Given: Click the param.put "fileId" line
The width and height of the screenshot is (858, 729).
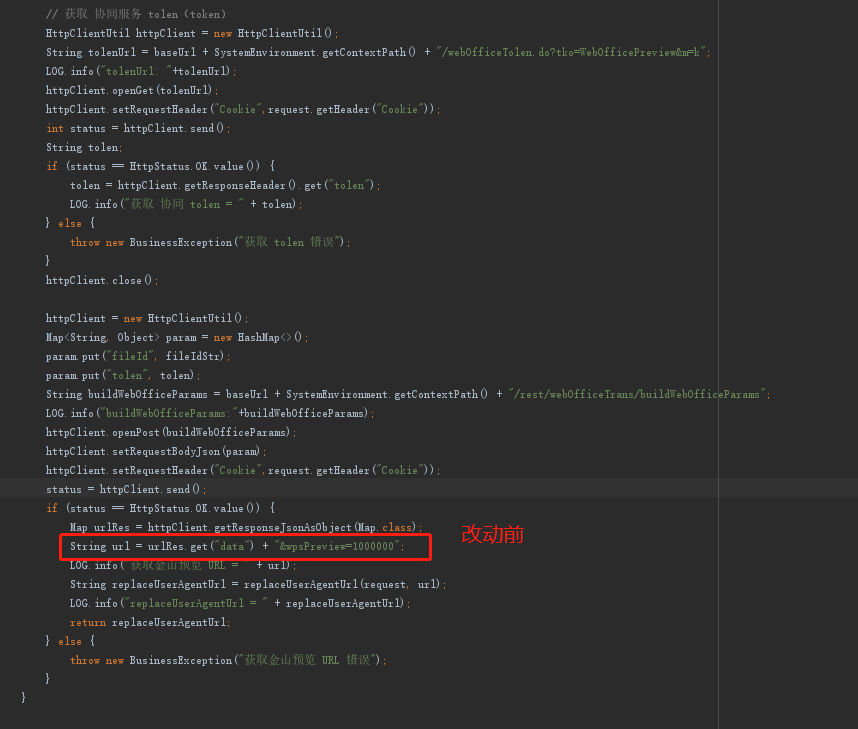Looking at the screenshot, I should (x=138, y=356).
